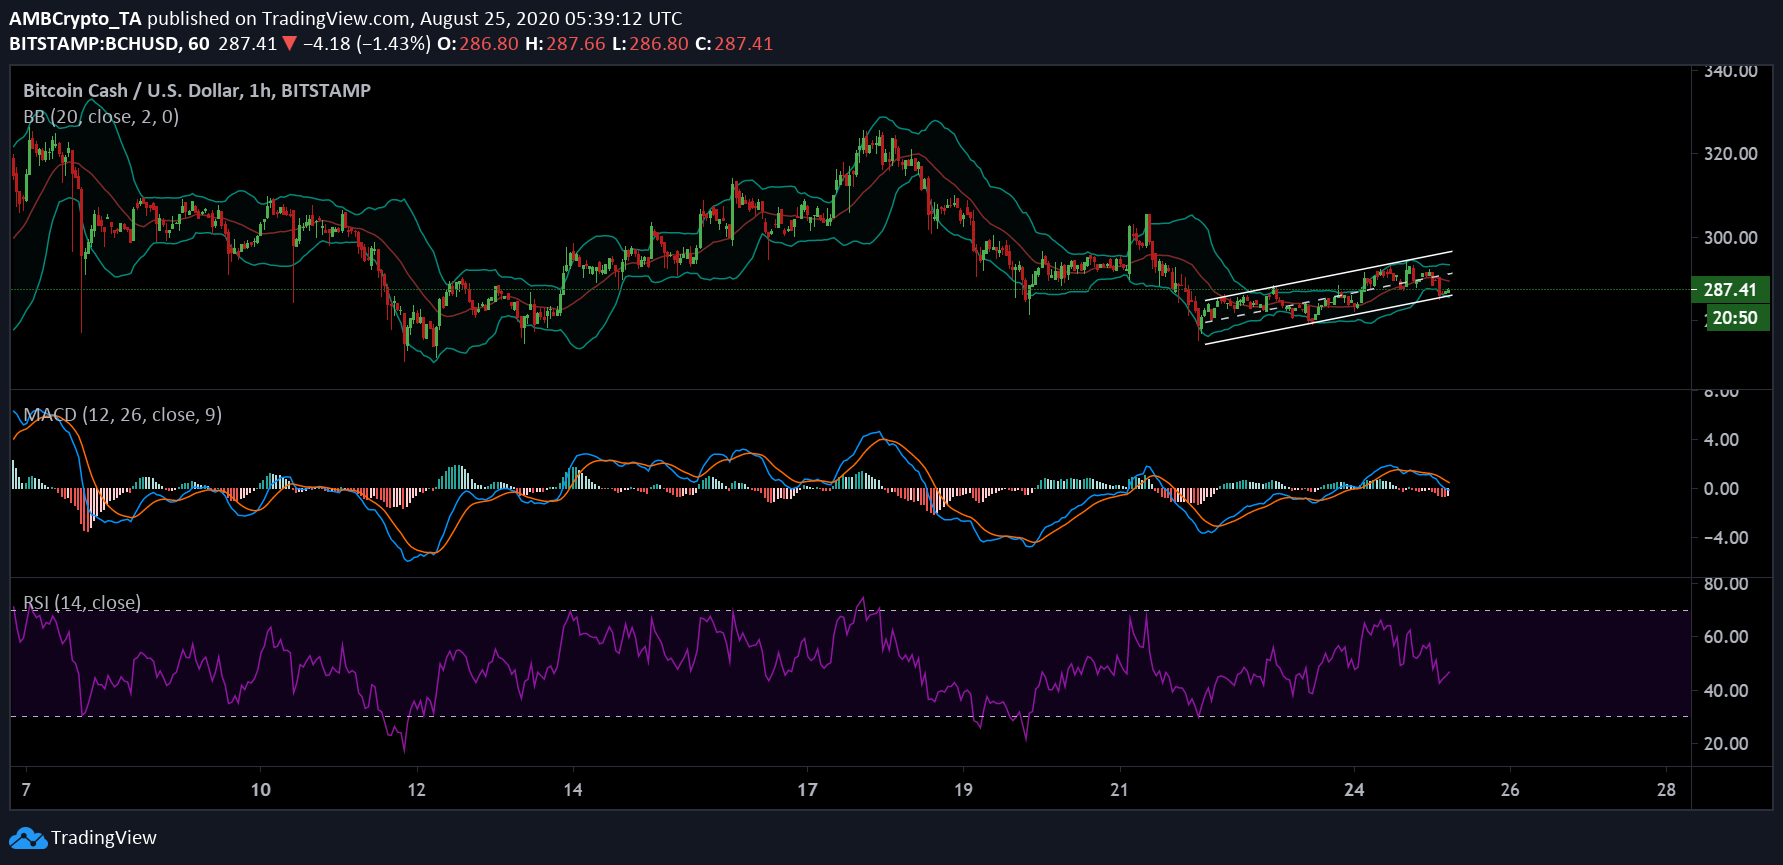1783x865 pixels.
Task: Click the closing price value C:287.41
Action: click(733, 44)
